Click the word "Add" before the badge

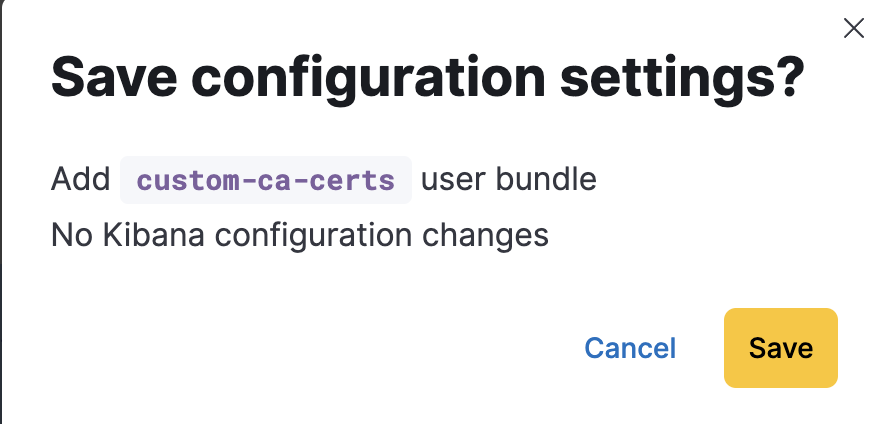80,180
